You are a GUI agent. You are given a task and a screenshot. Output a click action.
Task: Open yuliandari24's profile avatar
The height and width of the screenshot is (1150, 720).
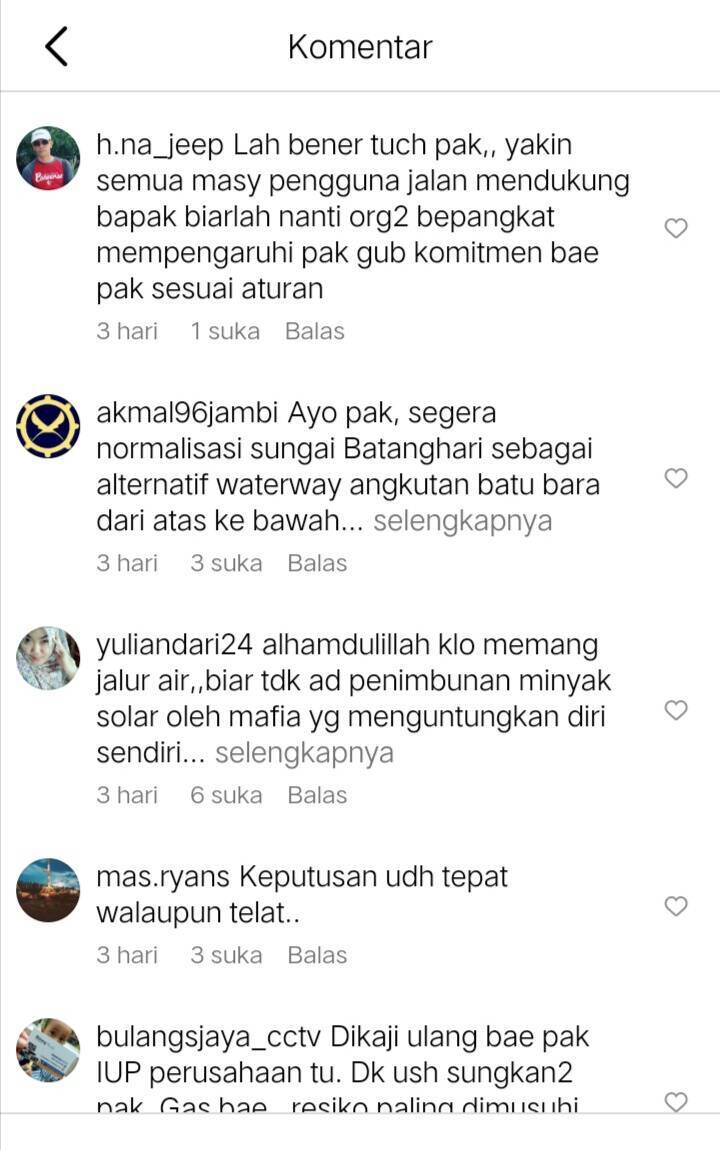point(48,658)
